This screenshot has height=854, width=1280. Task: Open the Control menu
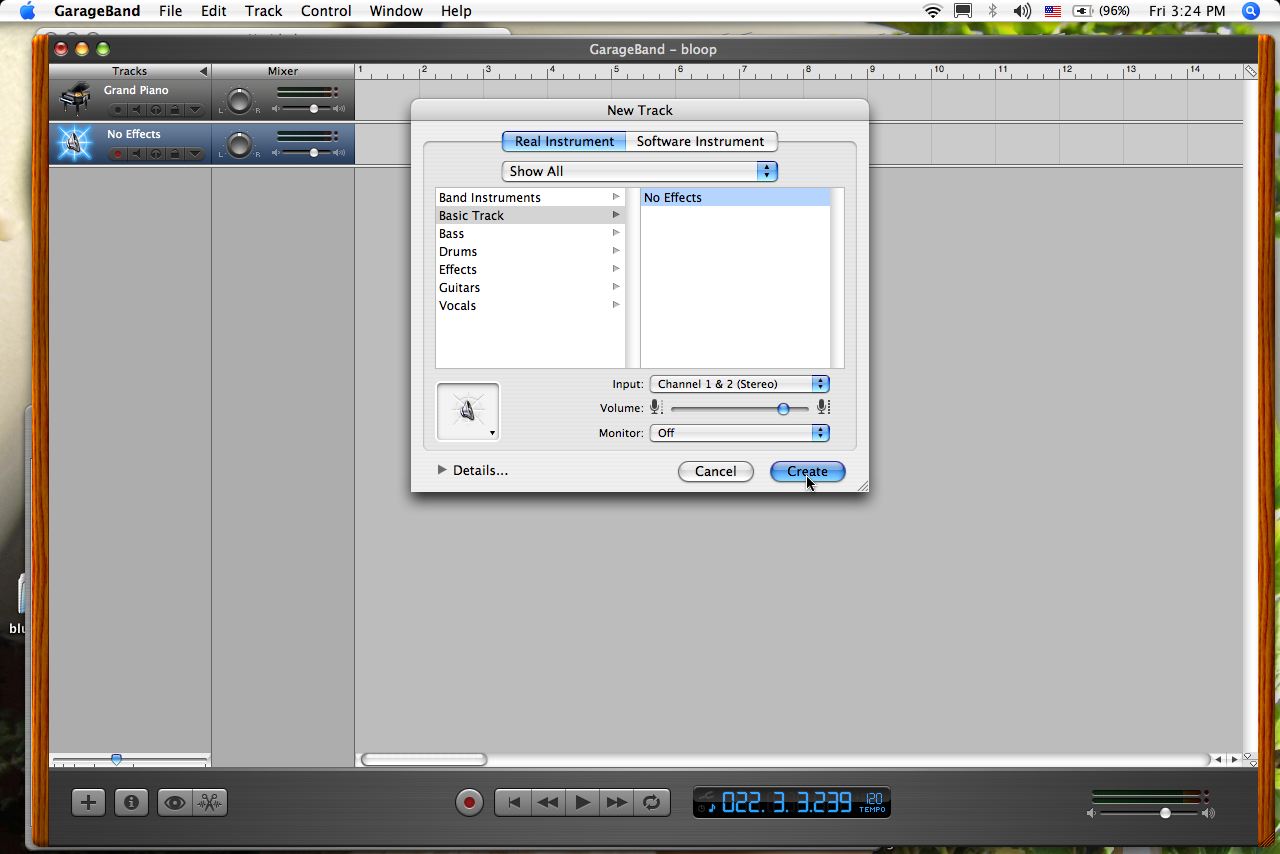(326, 11)
